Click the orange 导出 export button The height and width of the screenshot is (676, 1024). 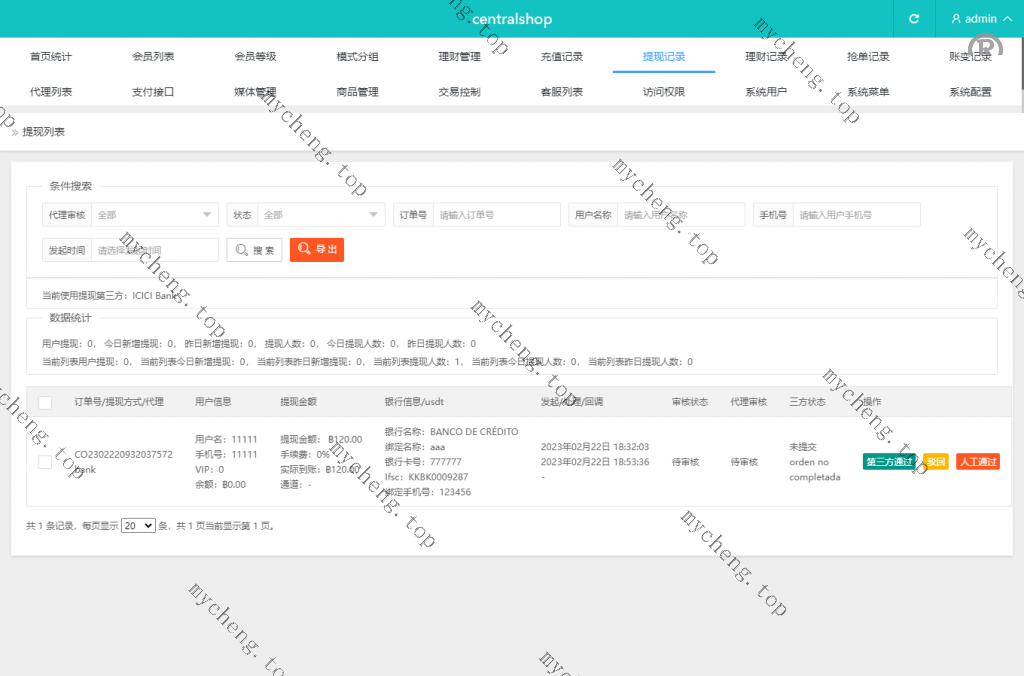point(317,250)
